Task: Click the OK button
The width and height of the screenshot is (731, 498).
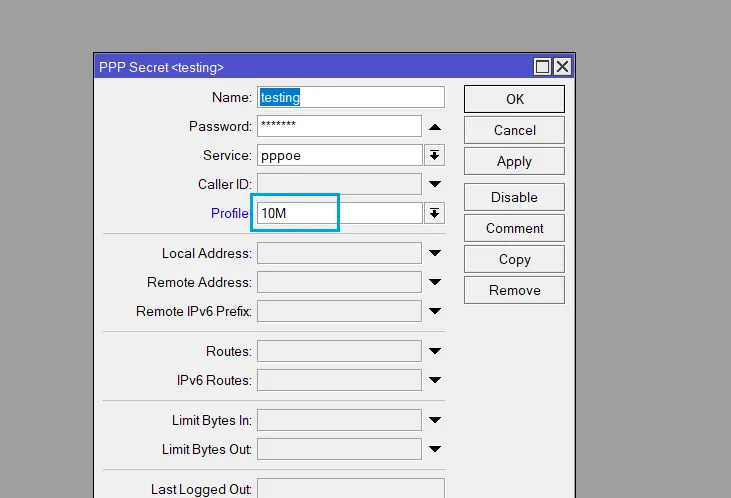Action: click(514, 99)
